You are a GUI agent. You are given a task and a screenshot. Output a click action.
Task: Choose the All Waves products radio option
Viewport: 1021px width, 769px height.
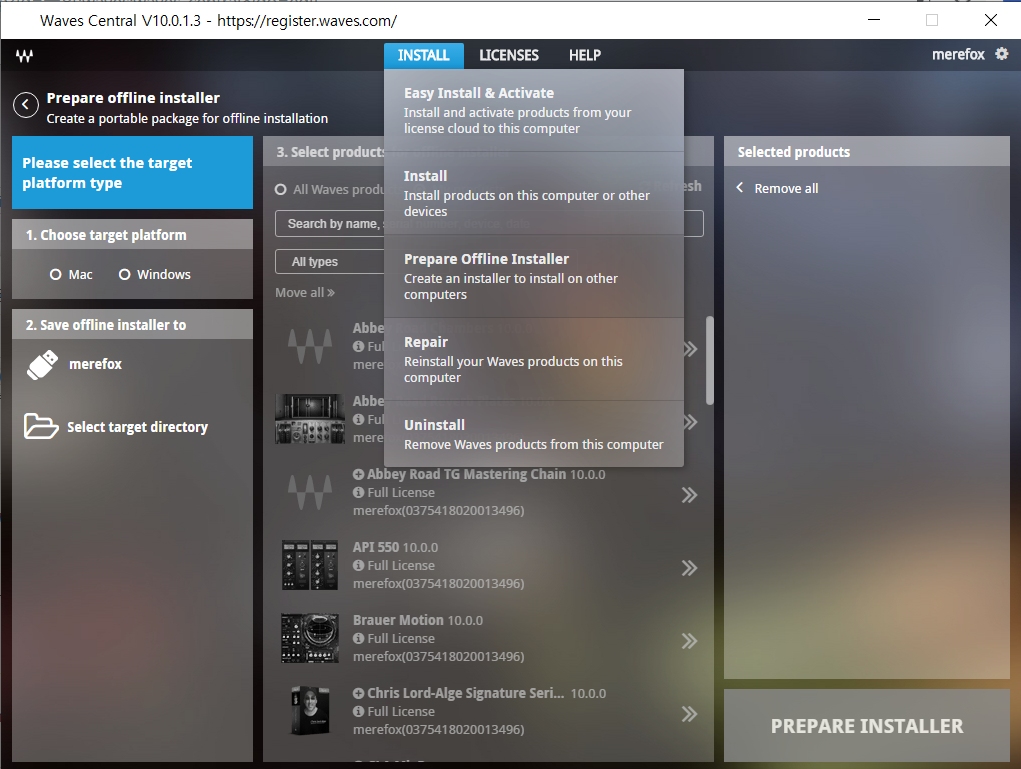click(282, 190)
